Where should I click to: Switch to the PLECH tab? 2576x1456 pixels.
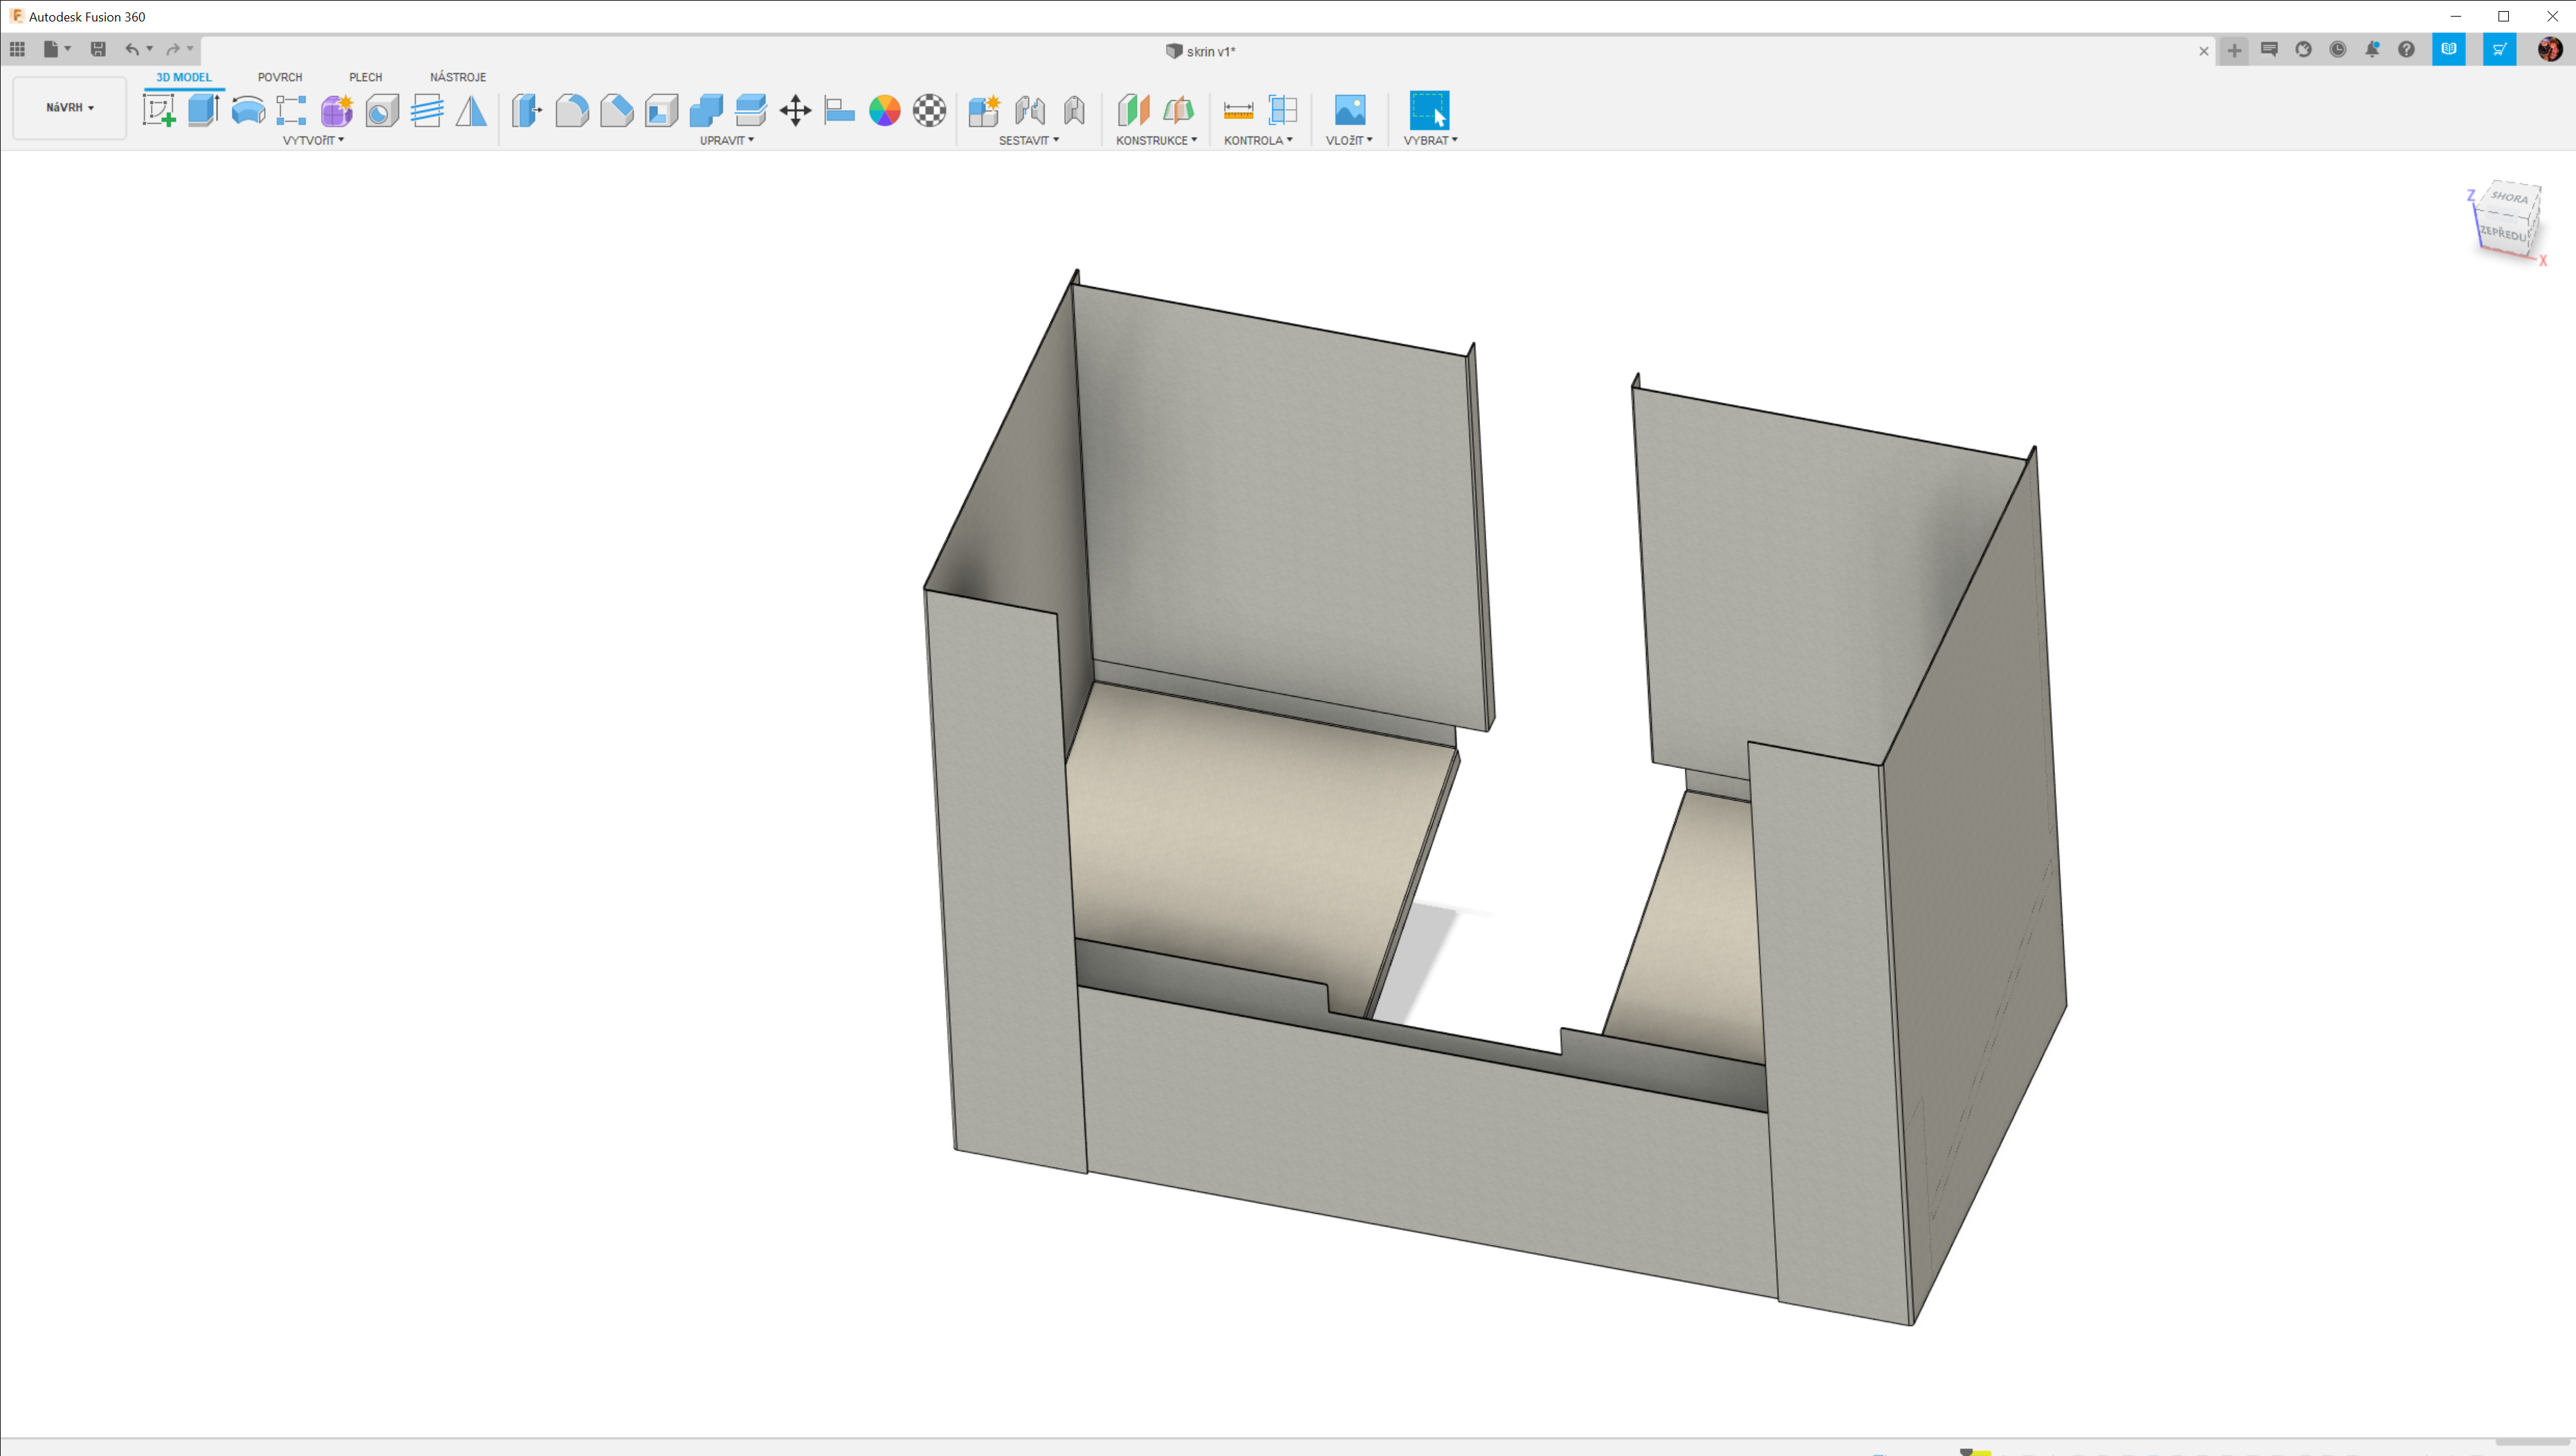(x=365, y=77)
